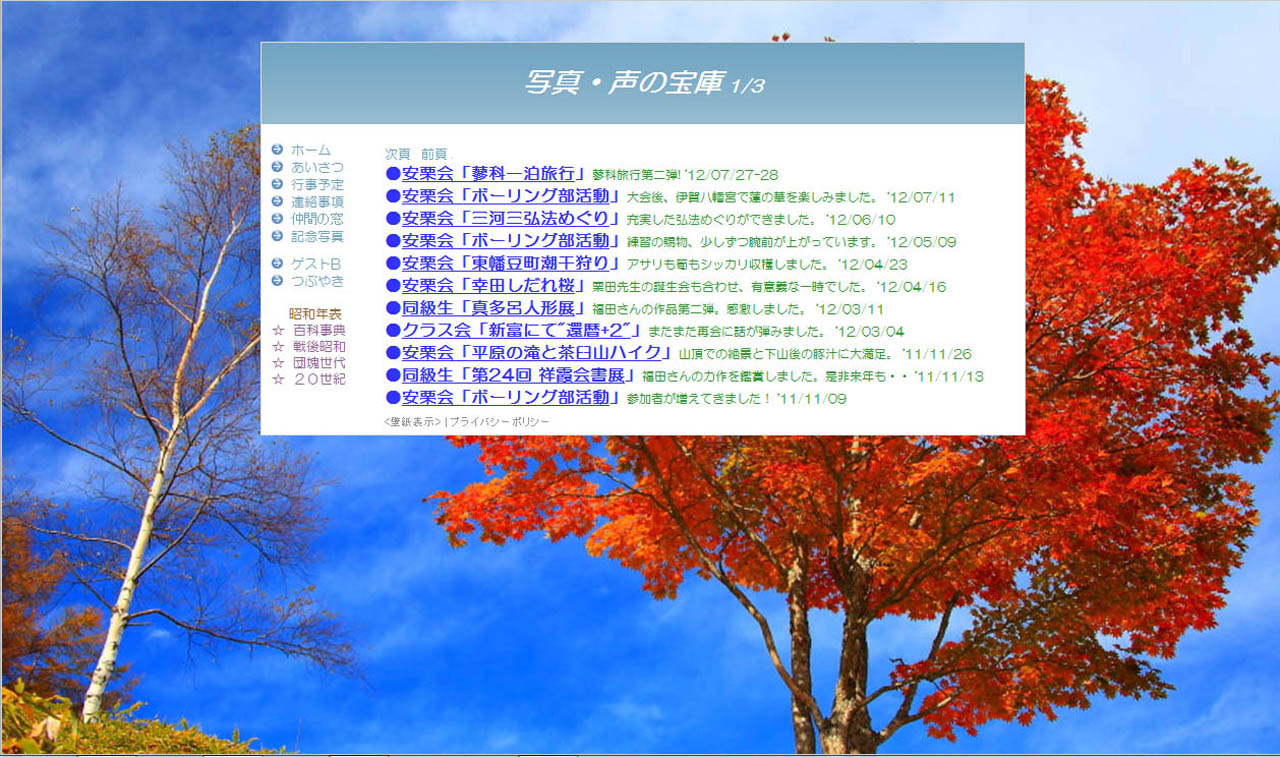Open the つぶやき sidebar item
Image resolution: width=1280 pixels, height=757 pixels.
point(317,281)
